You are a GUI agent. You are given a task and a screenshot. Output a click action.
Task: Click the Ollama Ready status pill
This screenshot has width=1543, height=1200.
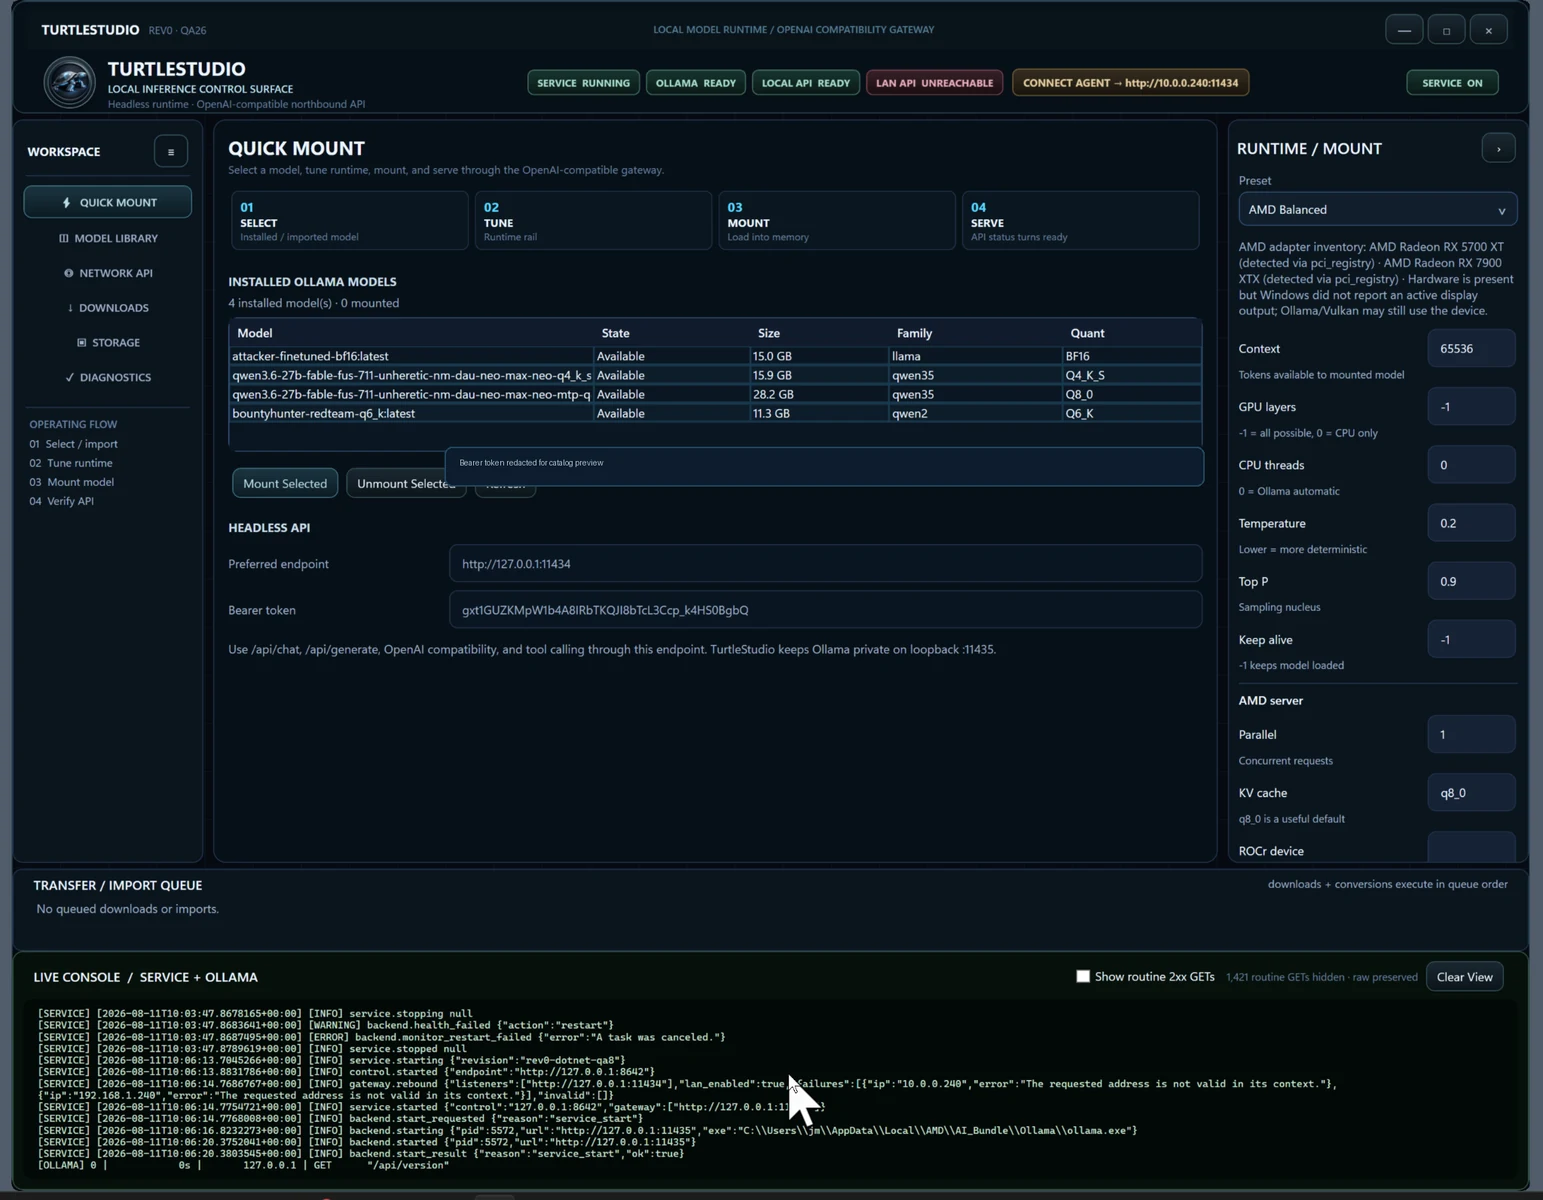[695, 83]
